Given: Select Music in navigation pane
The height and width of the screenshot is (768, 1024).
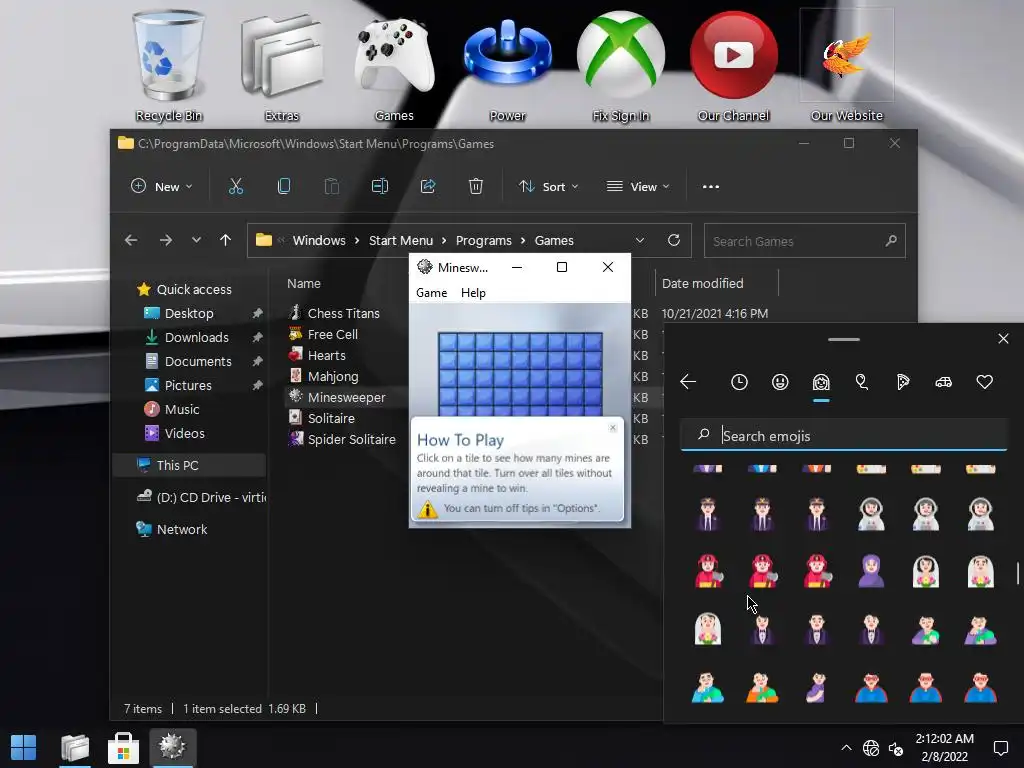Looking at the screenshot, I should coord(182,409).
